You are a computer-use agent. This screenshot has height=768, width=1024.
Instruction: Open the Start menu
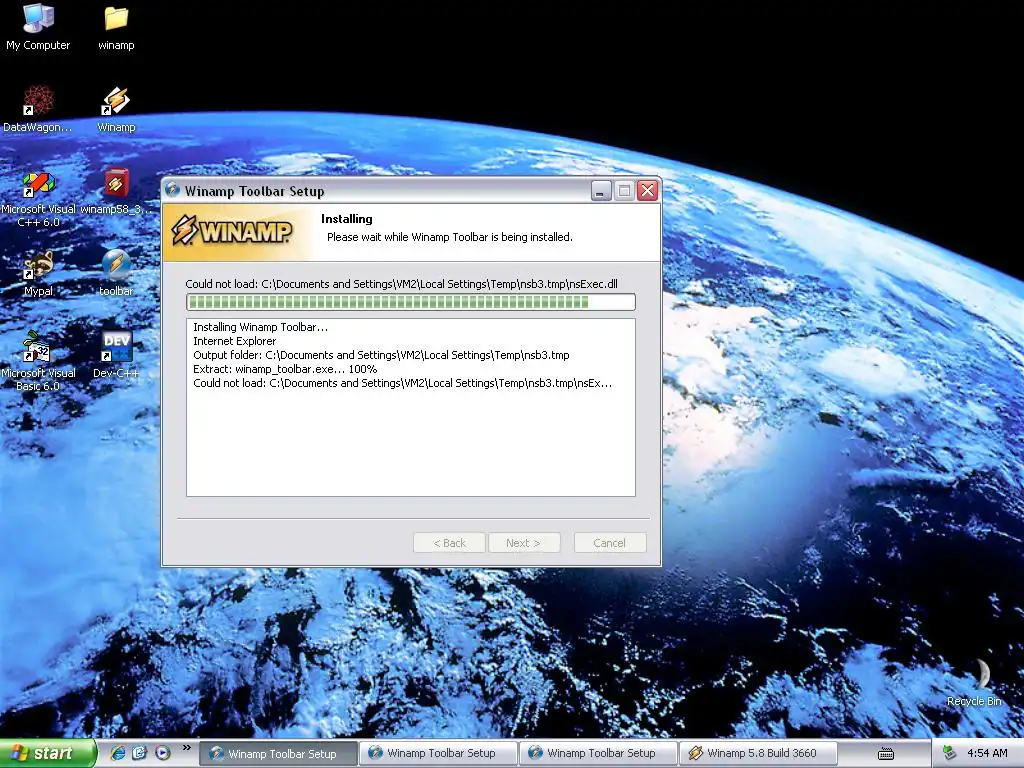(x=47, y=753)
